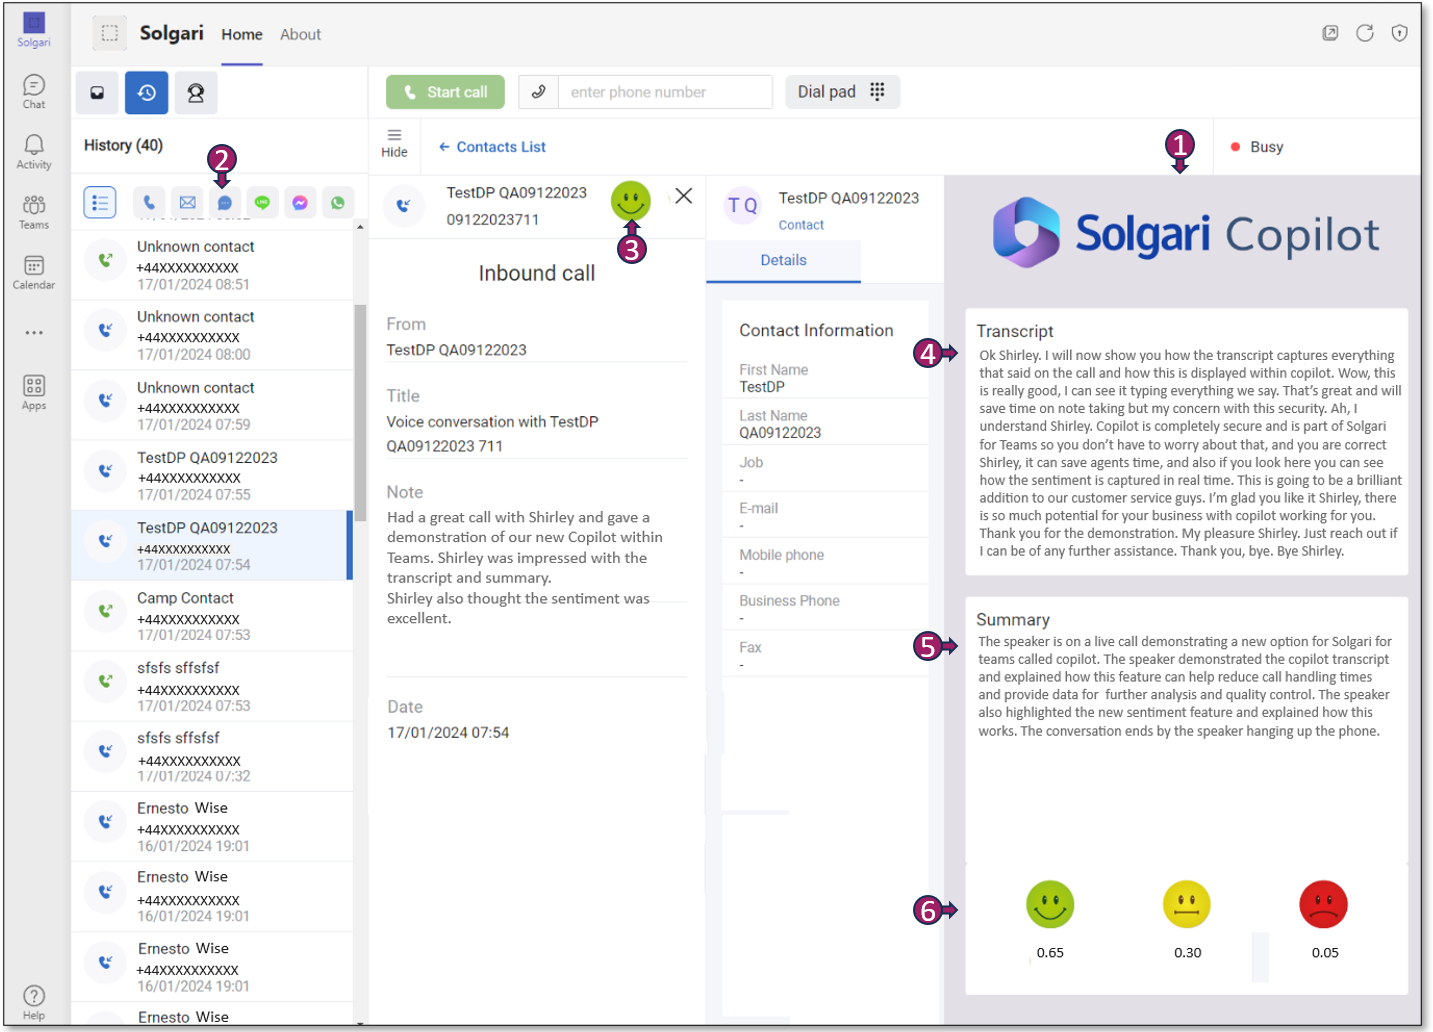The height and width of the screenshot is (1032, 1433).
Task: Click the enter phone number field
Action: coord(664,92)
